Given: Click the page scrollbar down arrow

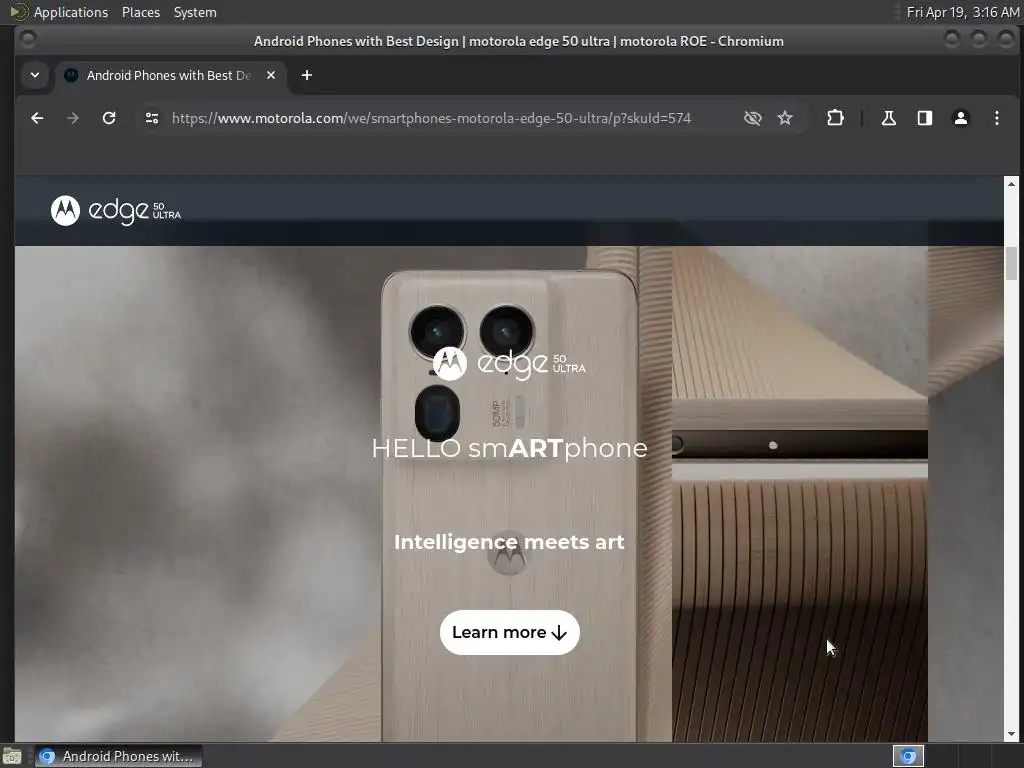Looking at the screenshot, I should tap(1011, 734).
